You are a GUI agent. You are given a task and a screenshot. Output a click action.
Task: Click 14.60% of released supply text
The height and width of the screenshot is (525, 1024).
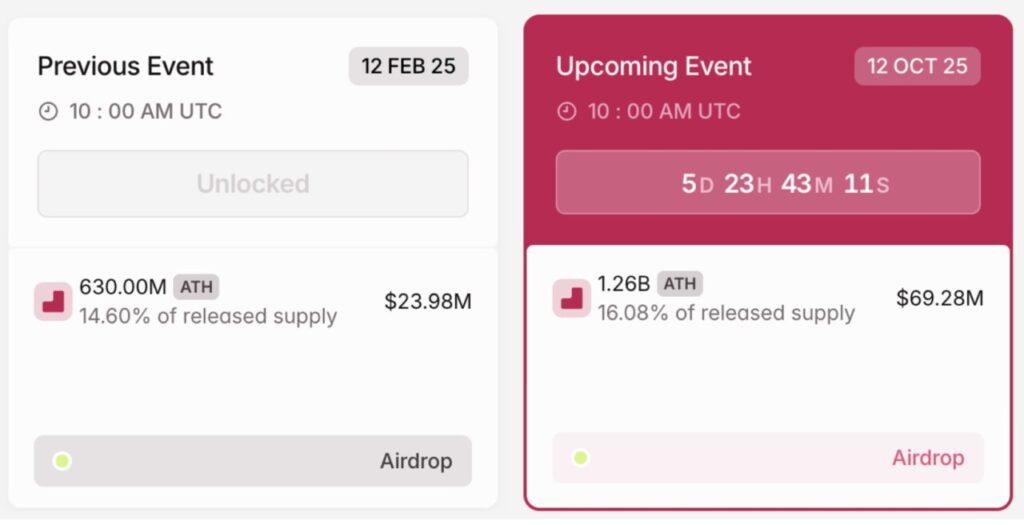pyautogui.click(x=208, y=317)
